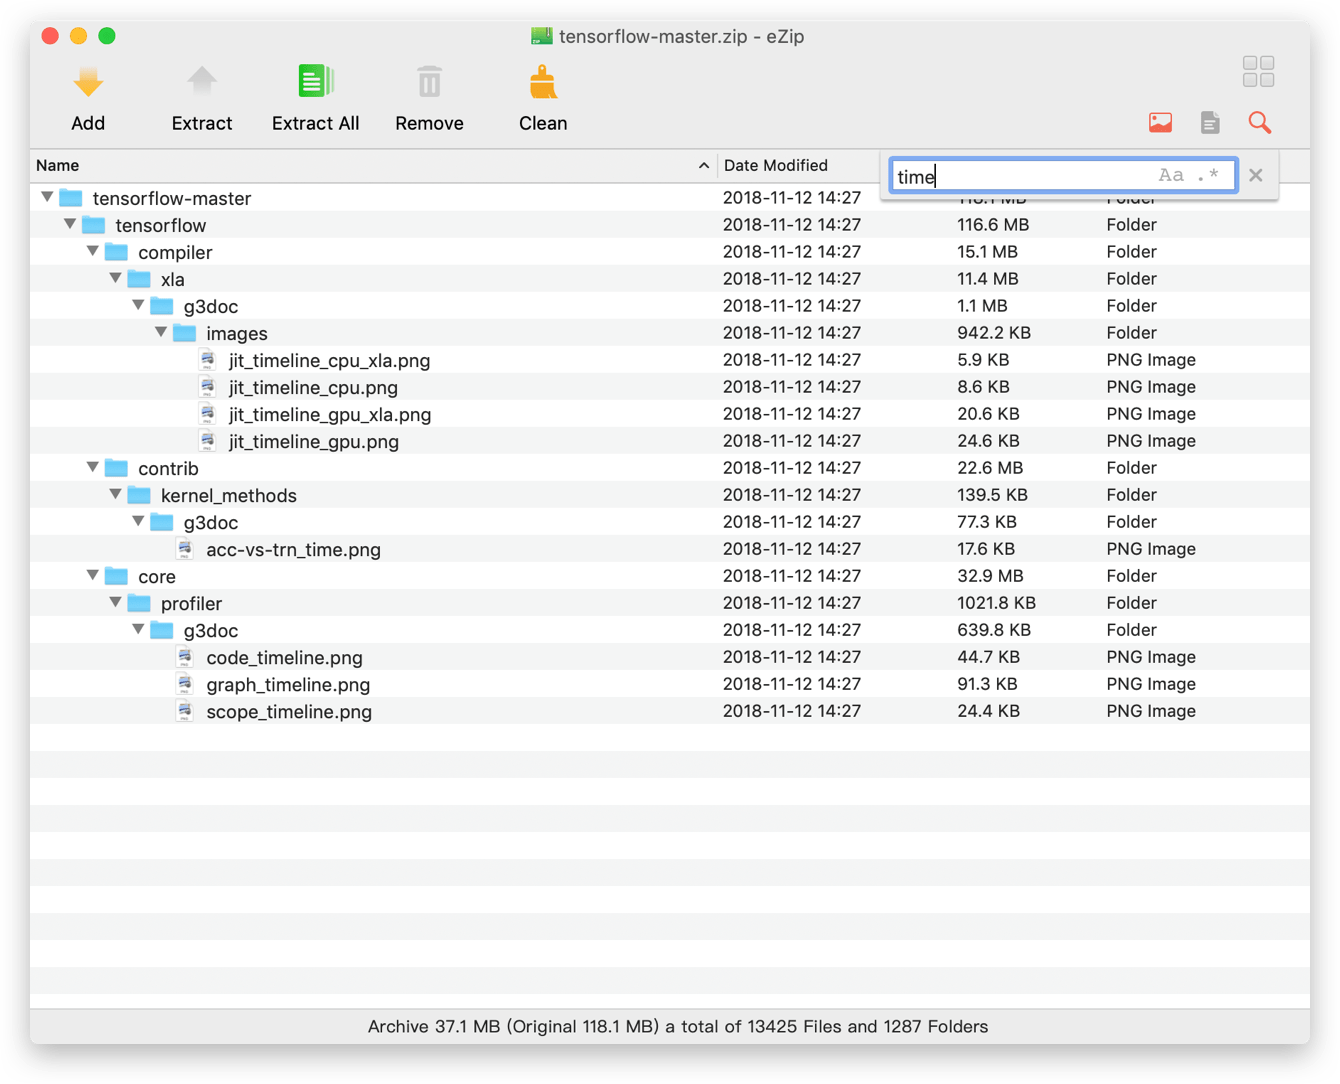Screen dimensions: 1340x1084
Task: Click the Extract toolbar icon
Action: pos(202,83)
